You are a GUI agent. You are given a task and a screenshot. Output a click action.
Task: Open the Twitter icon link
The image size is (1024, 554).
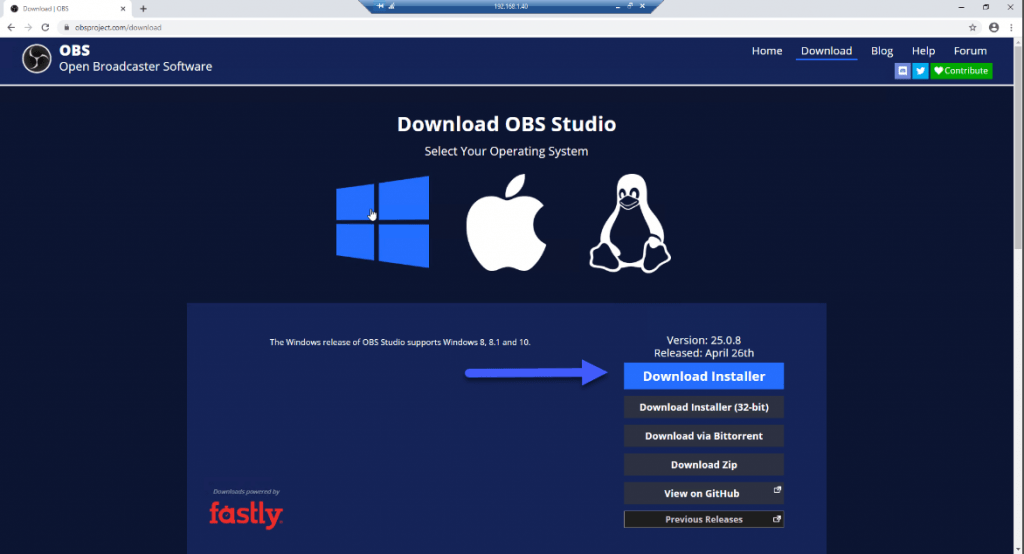click(x=920, y=71)
